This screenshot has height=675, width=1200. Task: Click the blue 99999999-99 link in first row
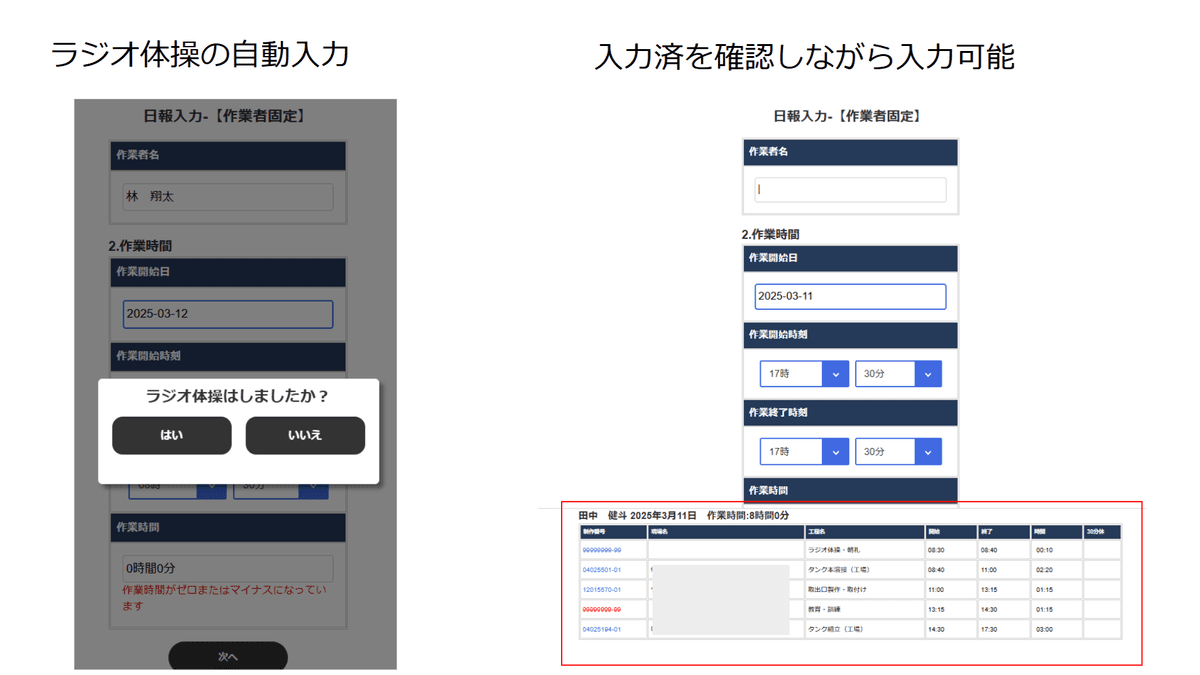pos(602,550)
